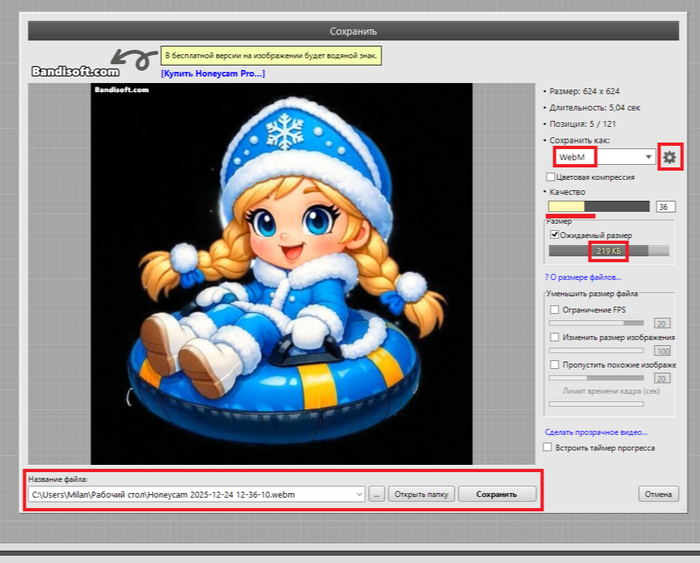Click the quality value field showing 36
Viewport: 700px width, 563px height.
(665, 207)
